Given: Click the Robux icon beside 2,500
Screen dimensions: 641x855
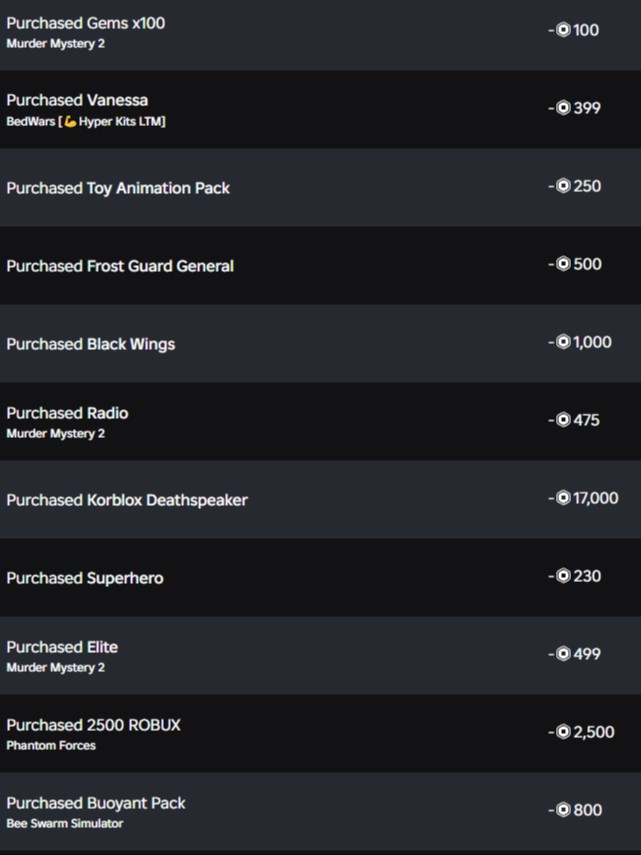Looking at the screenshot, I should tap(563, 732).
